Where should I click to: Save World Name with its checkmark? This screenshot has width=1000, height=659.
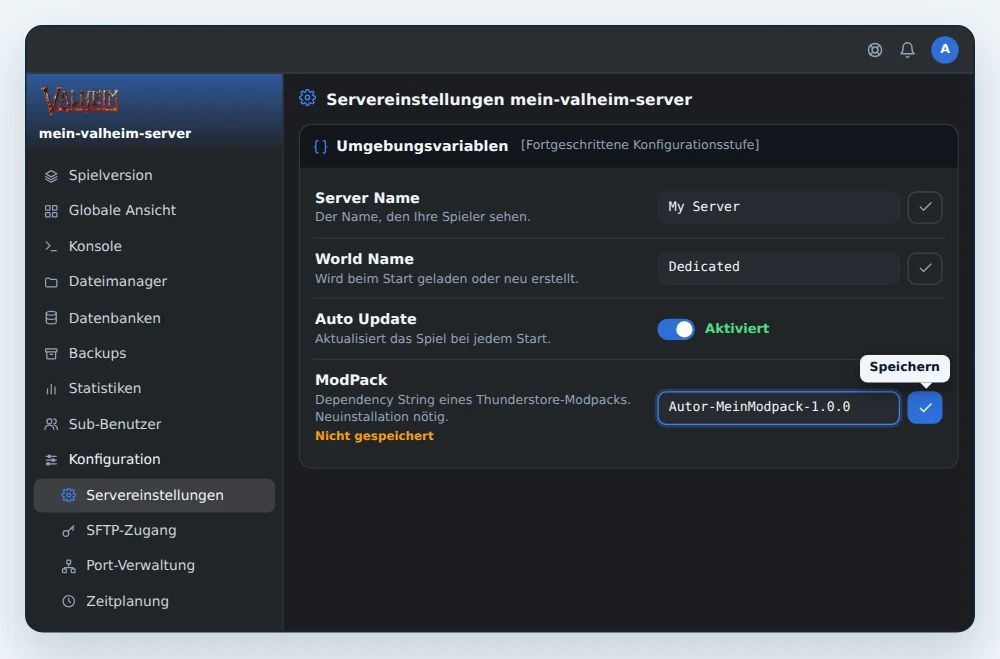[x=925, y=268]
